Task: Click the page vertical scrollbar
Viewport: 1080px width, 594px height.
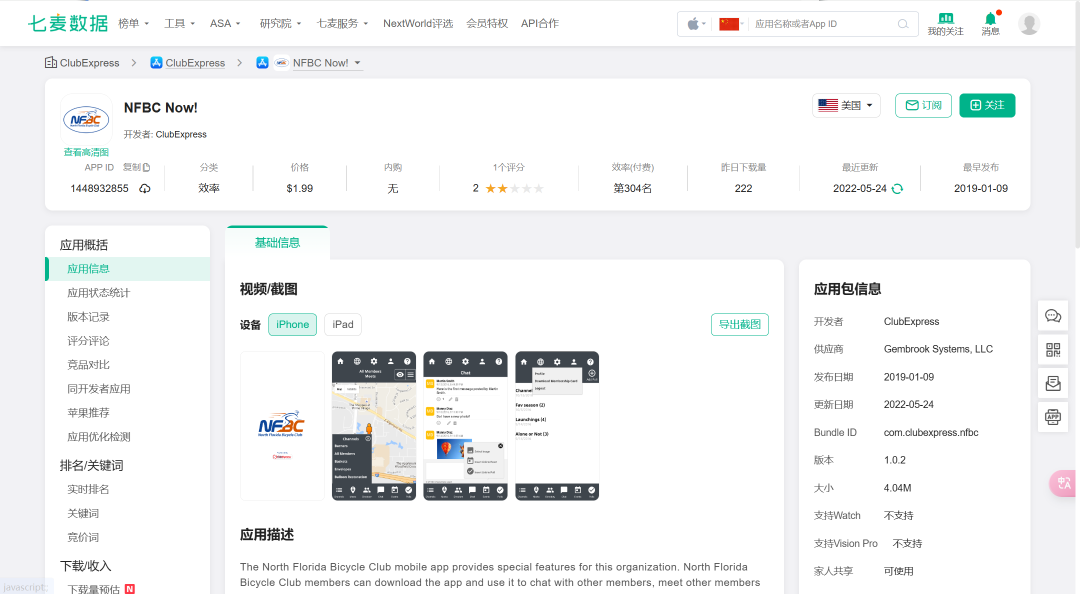Action: click(x=1077, y=124)
